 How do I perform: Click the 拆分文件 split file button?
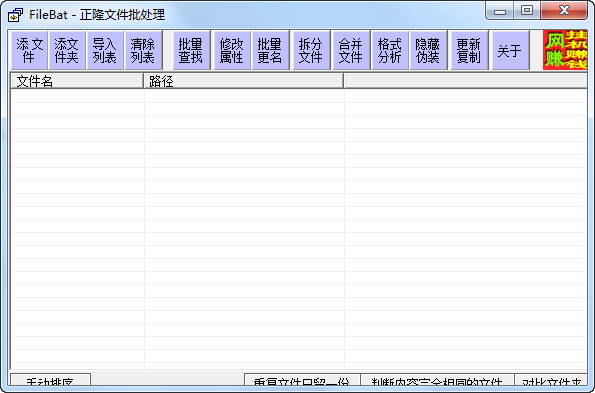pos(311,50)
